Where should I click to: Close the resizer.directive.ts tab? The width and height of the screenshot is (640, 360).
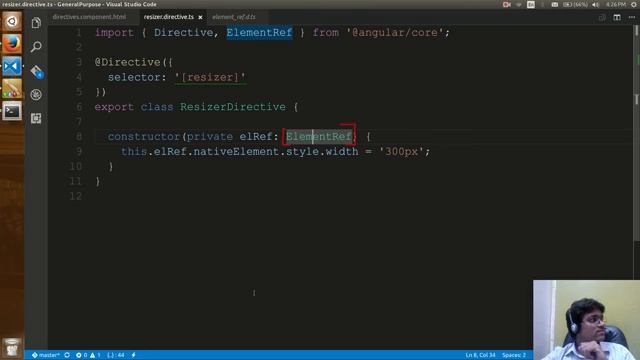pos(200,17)
